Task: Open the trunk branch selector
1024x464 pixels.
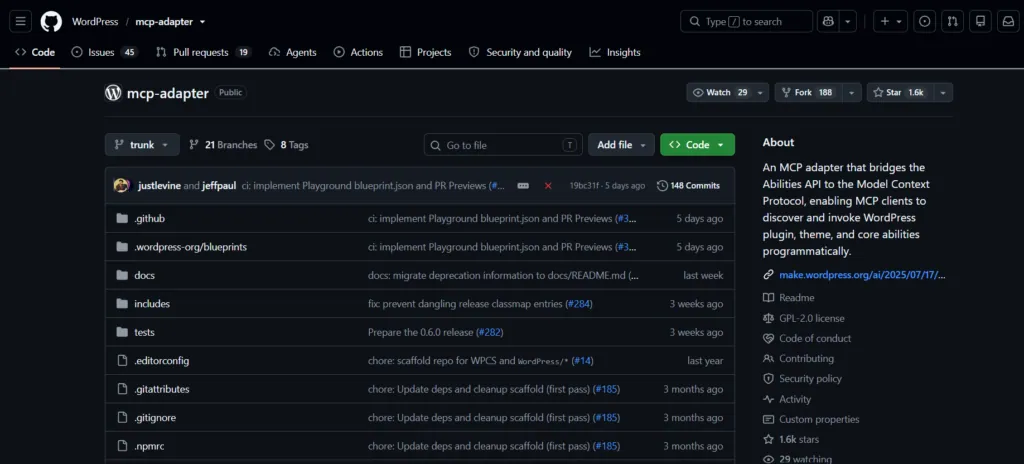Action: click(142, 144)
